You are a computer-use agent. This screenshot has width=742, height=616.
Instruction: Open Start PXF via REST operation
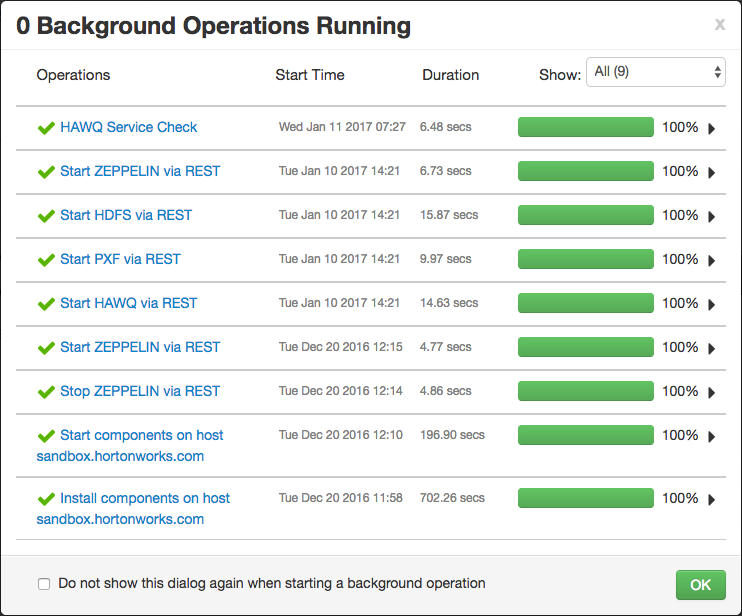point(120,259)
